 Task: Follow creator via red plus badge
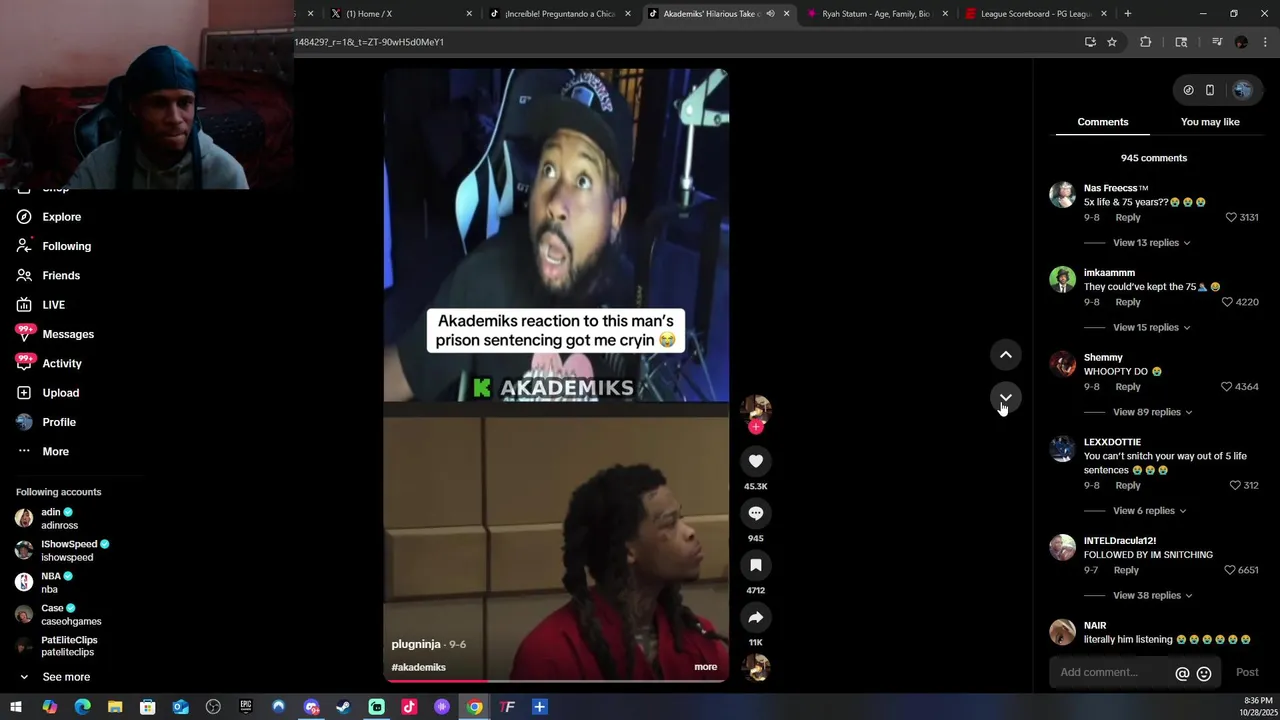coord(756,427)
